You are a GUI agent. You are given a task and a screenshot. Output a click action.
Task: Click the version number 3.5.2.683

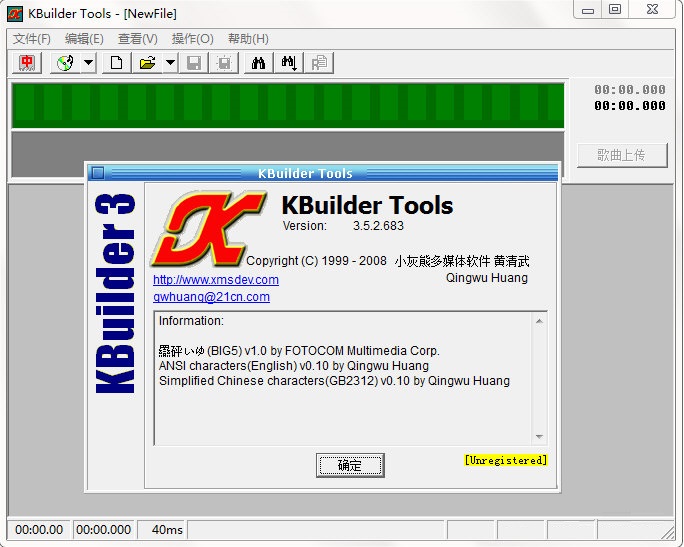click(378, 226)
